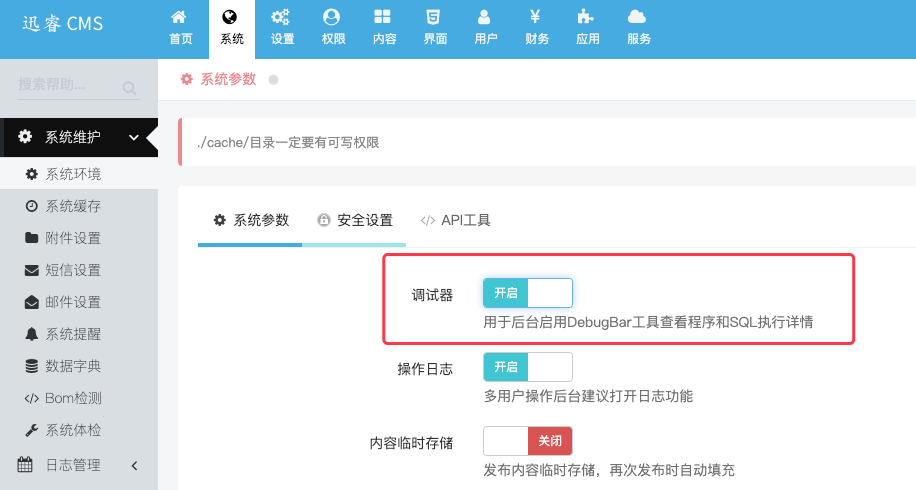Image resolution: width=916 pixels, height=490 pixels.
Task: Open the 首页 home icon in top navigation
Action: click(179, 17)
